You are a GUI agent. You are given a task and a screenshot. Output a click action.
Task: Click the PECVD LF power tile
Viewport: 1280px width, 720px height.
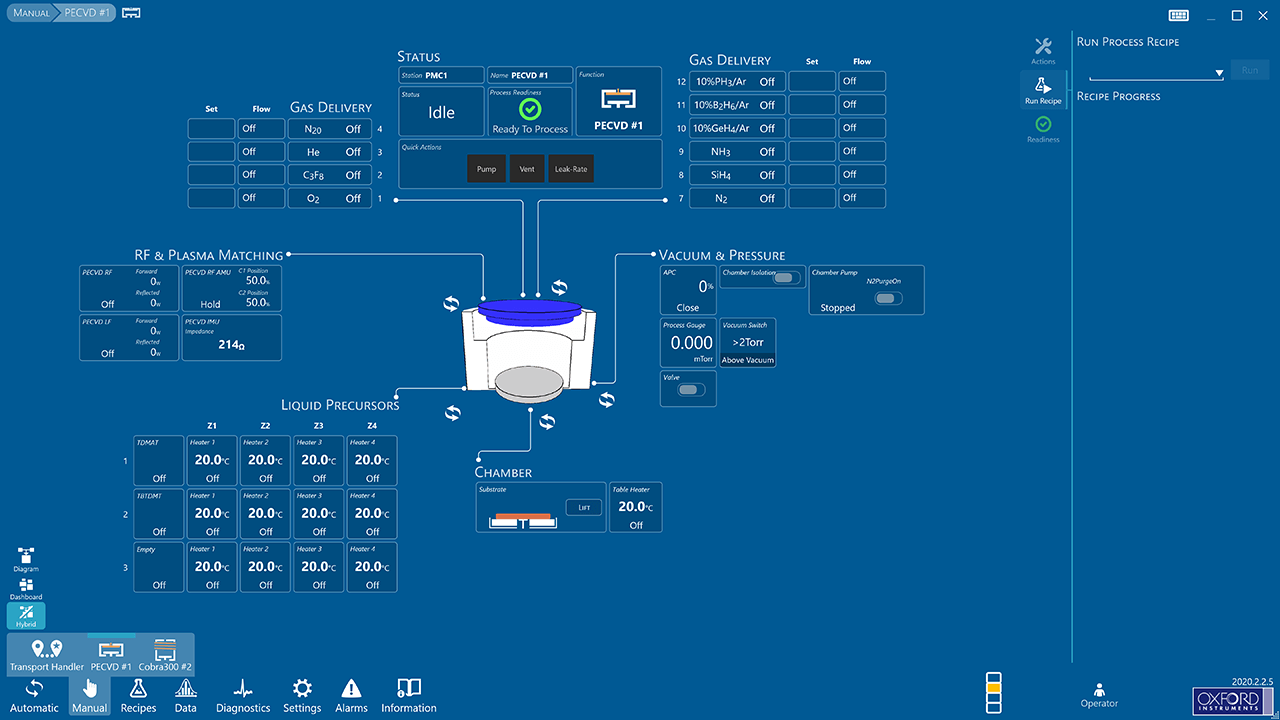click(x=129, y=338)
